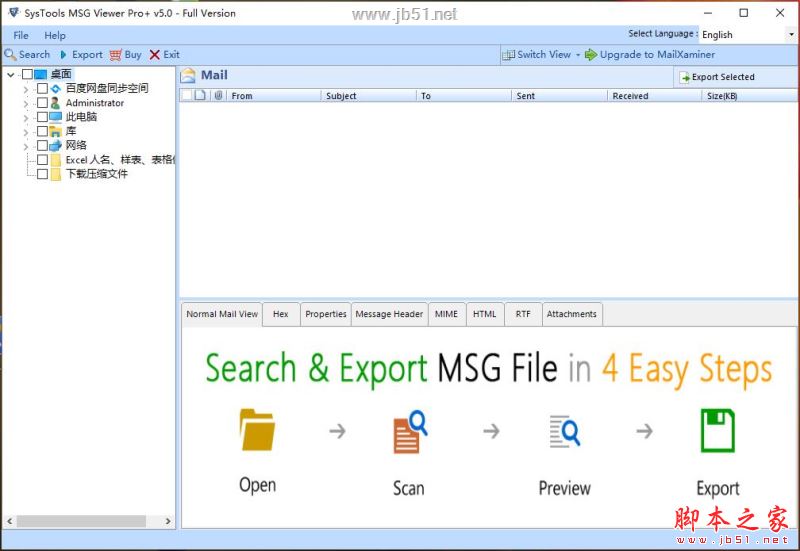Screen dimensions: 800x551
Task: Click the green Upgrade to MailXaminer arrow icon
Action: [591, 55]
